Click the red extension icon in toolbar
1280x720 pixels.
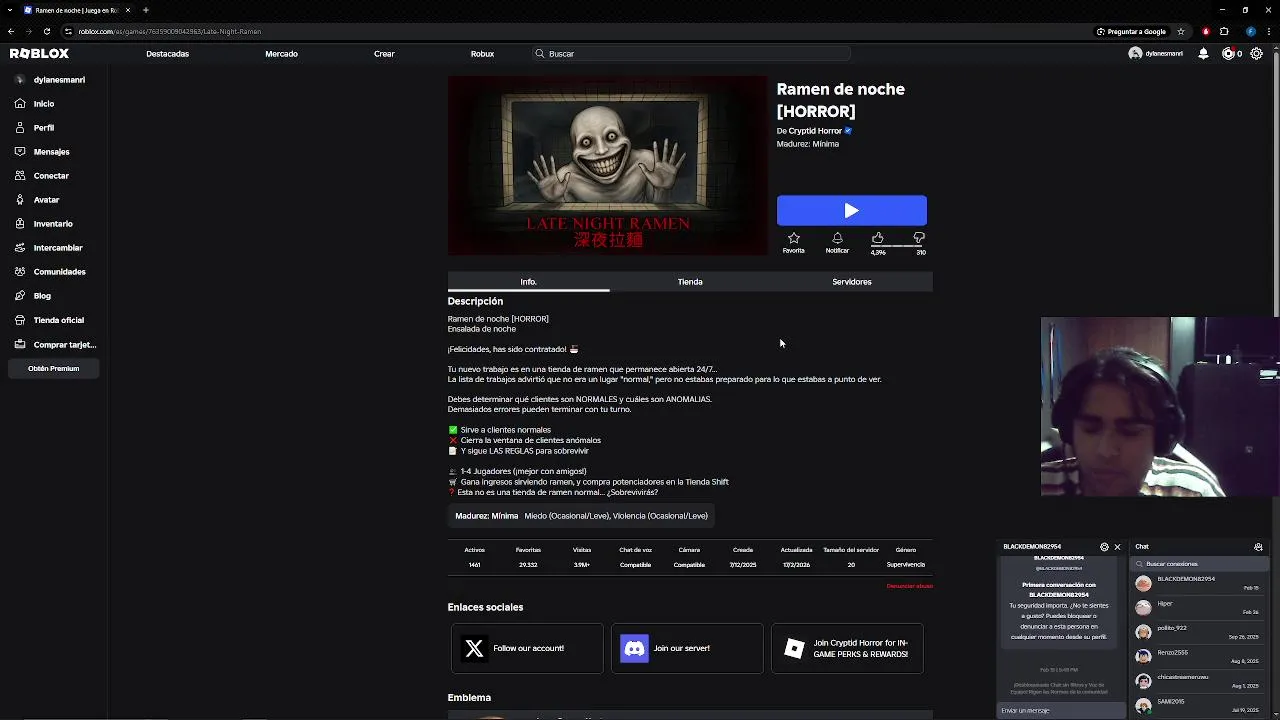point(1206,31)
